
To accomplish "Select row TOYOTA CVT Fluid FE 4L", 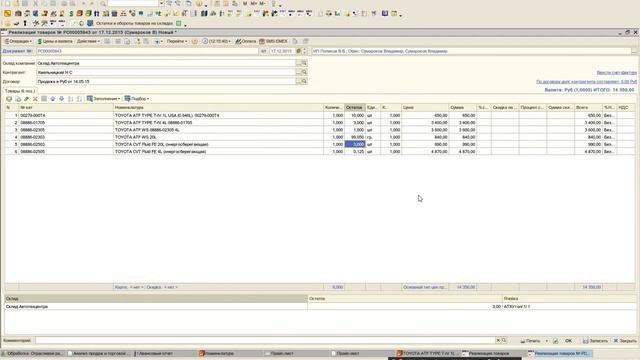I will click(320, 151).
